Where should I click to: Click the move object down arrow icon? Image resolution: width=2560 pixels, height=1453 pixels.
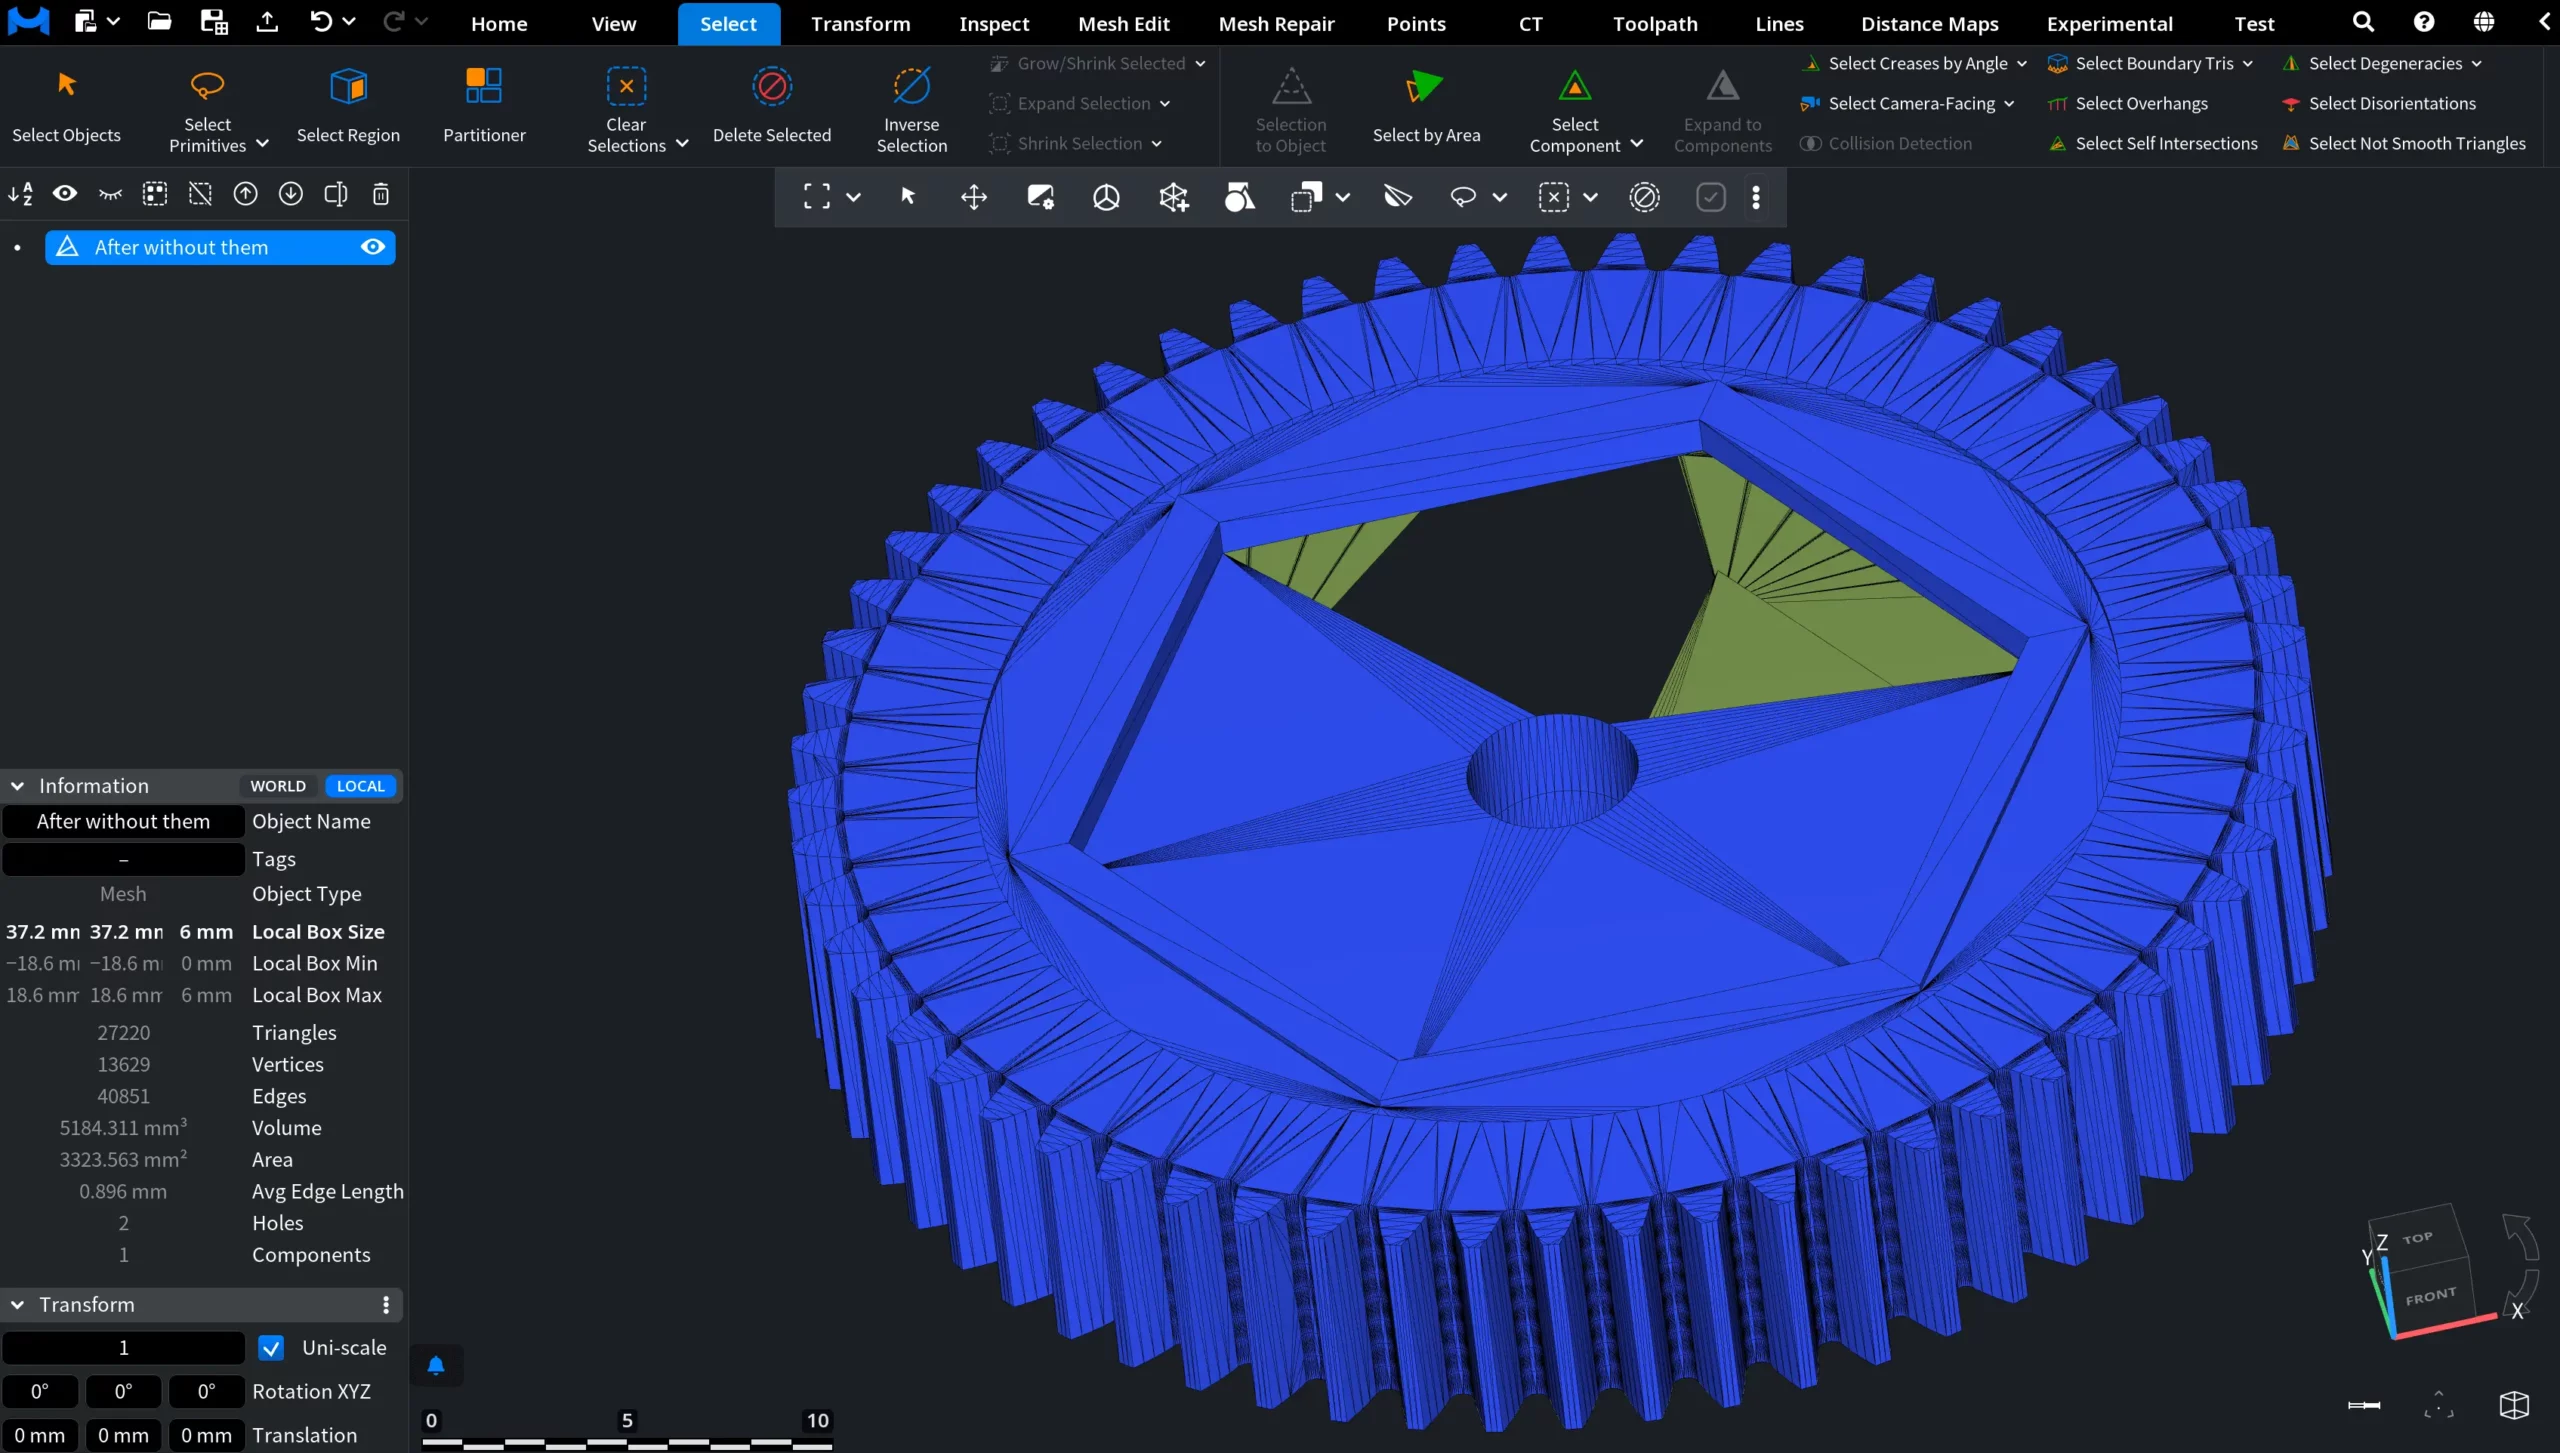[290, 194]
